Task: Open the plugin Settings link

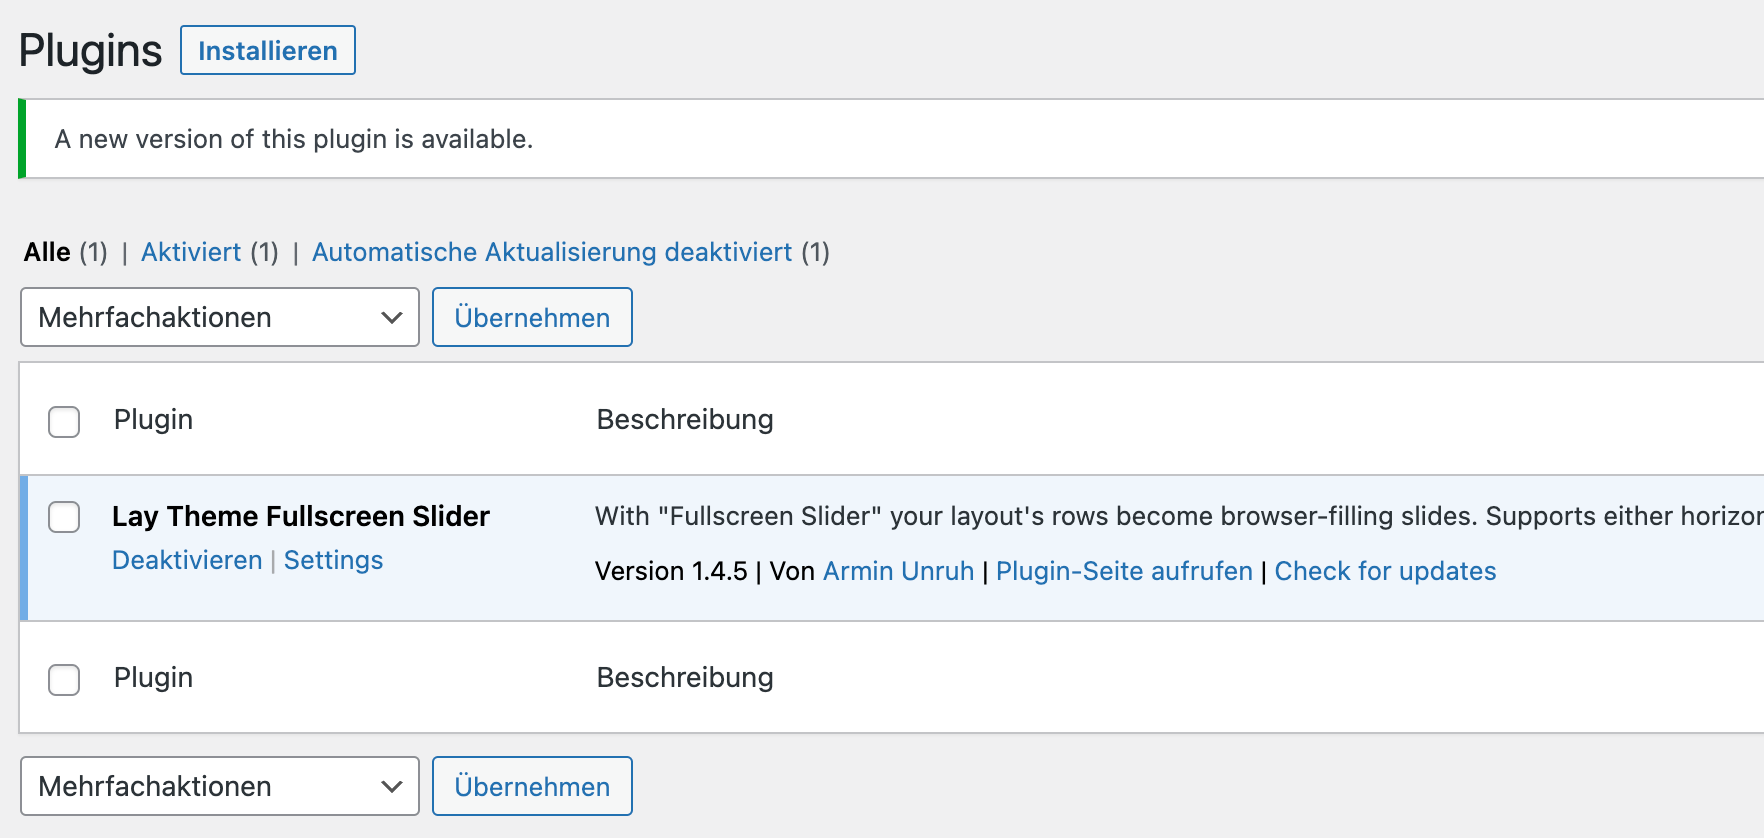Action: pyautogui.click(x=333, y=560)
